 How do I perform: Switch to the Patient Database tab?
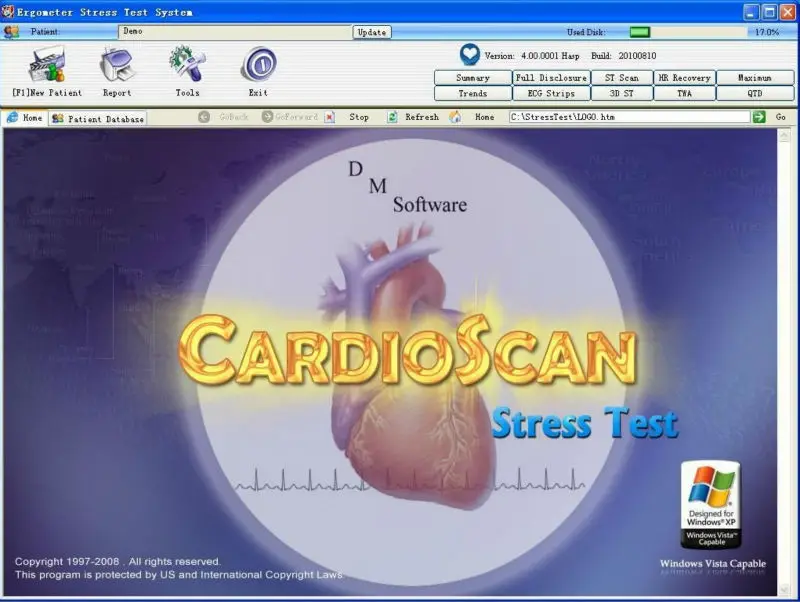pyautogui.click(x=99, y=117)
